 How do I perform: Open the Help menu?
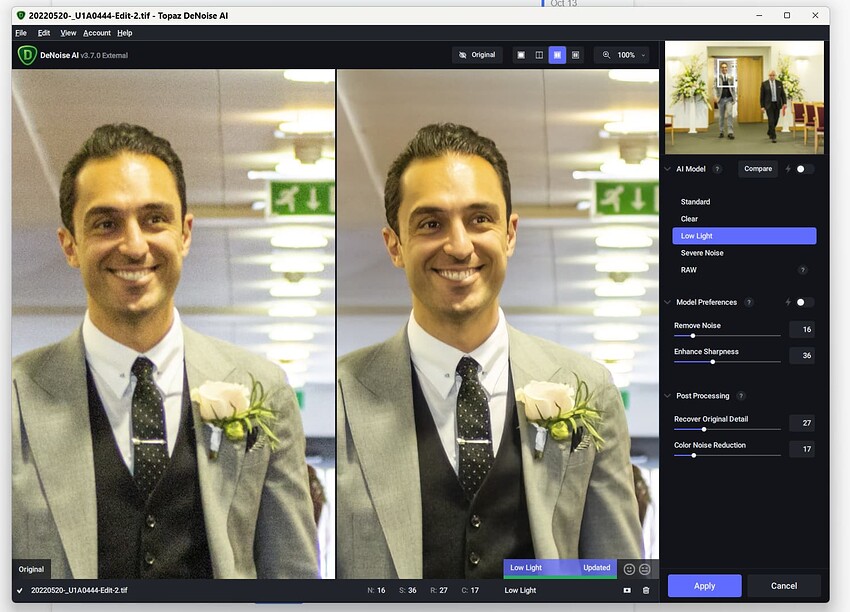[125, 33]
